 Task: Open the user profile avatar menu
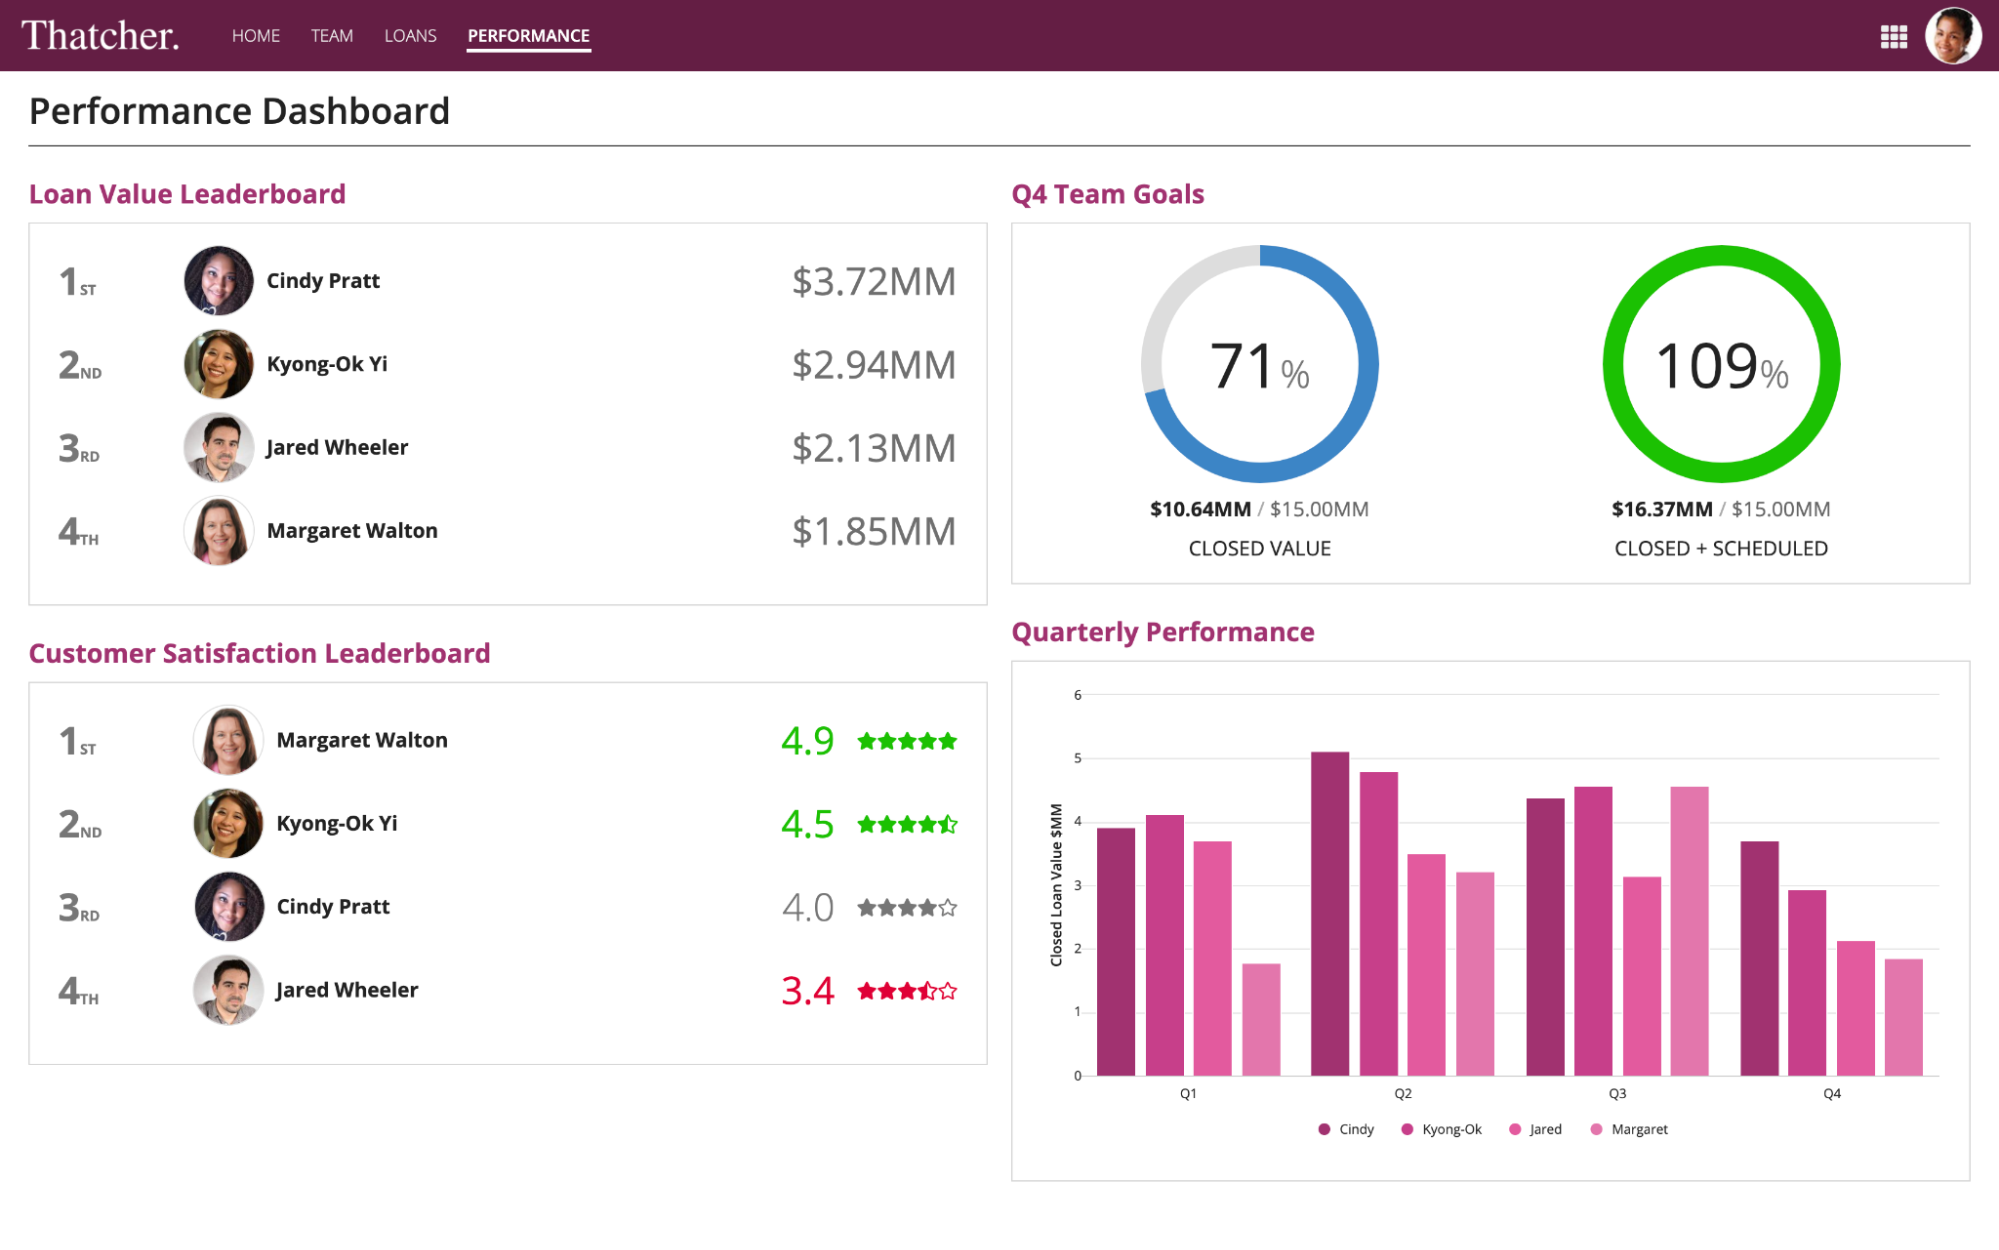pos(1953,36)
